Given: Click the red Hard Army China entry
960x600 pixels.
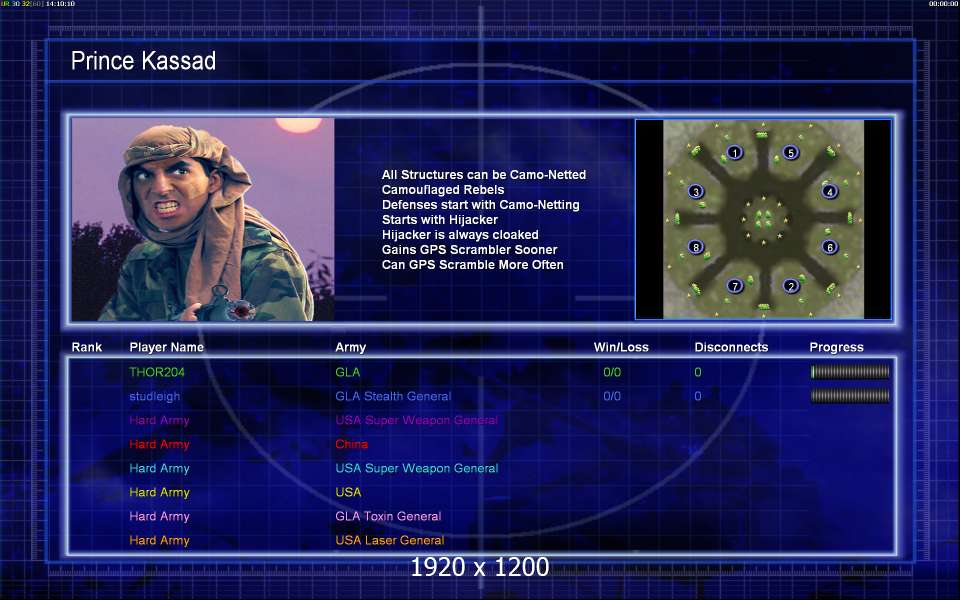Looking at the screenshot, I should (x=351, y=444).
